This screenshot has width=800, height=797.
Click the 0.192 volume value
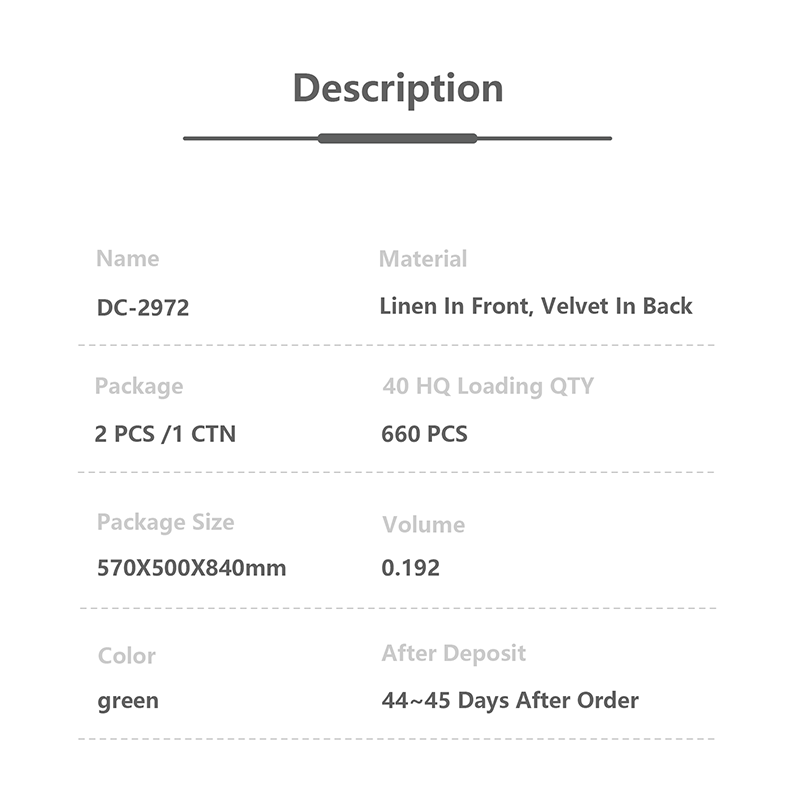[411, 568]
